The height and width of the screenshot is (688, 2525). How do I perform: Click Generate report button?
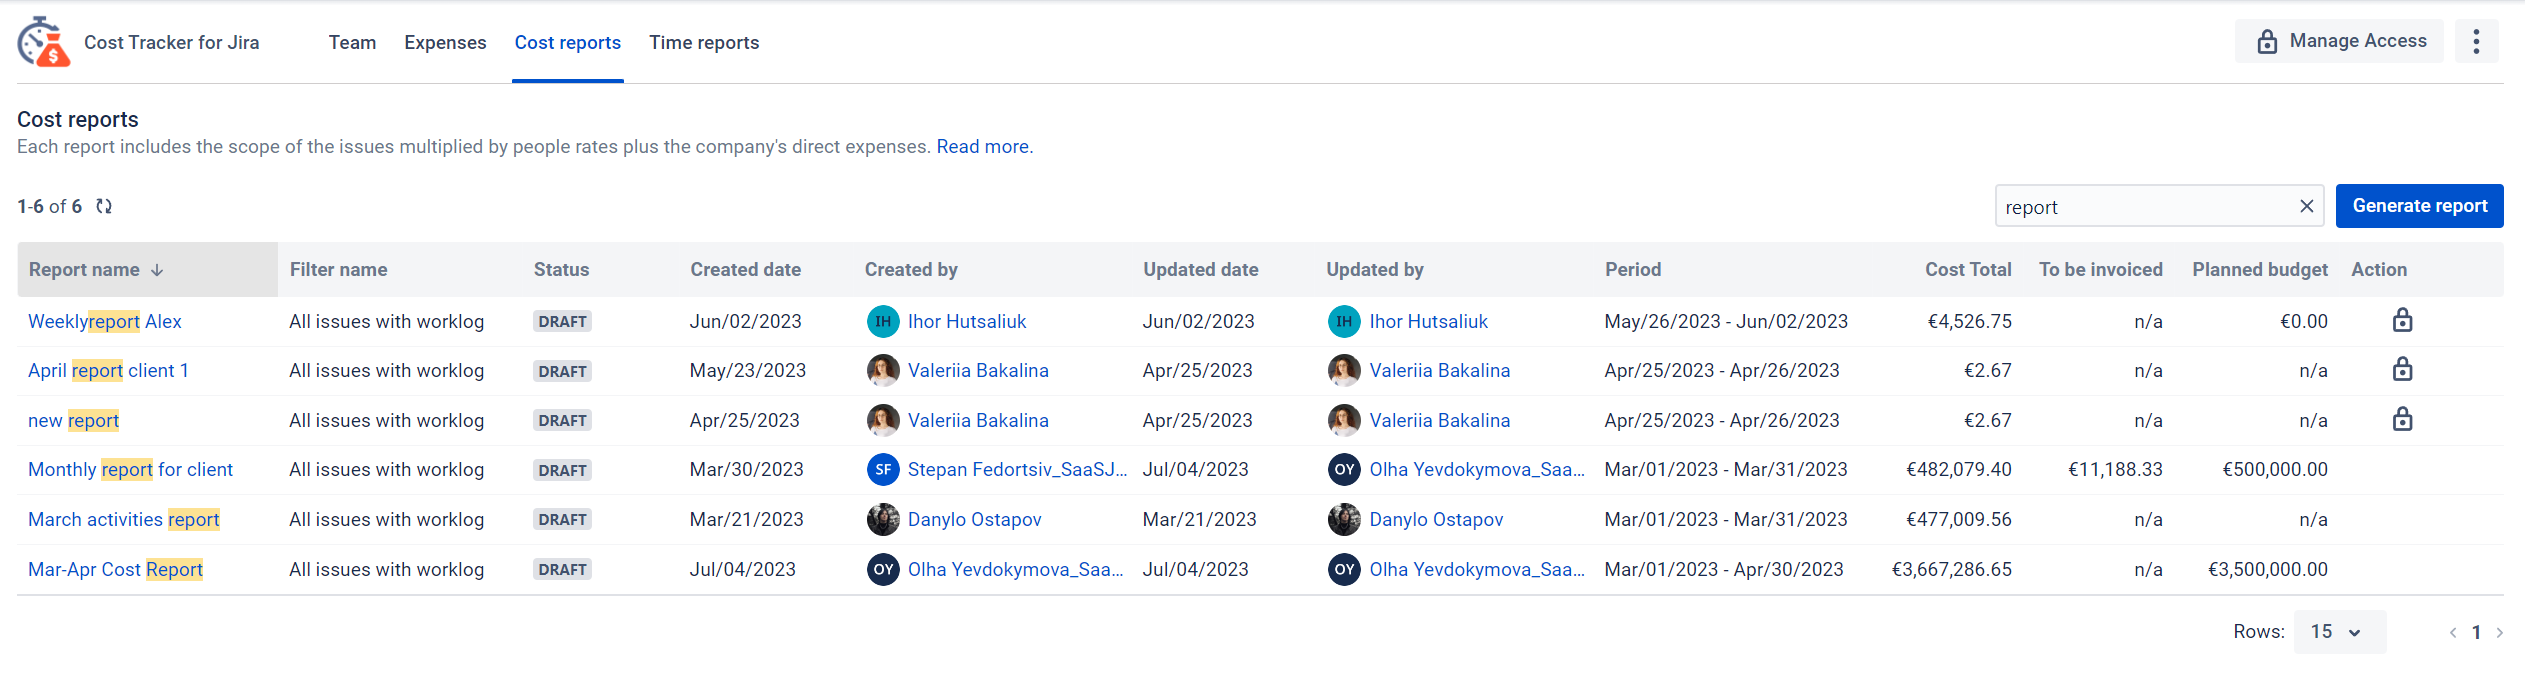pos(2419,206)
